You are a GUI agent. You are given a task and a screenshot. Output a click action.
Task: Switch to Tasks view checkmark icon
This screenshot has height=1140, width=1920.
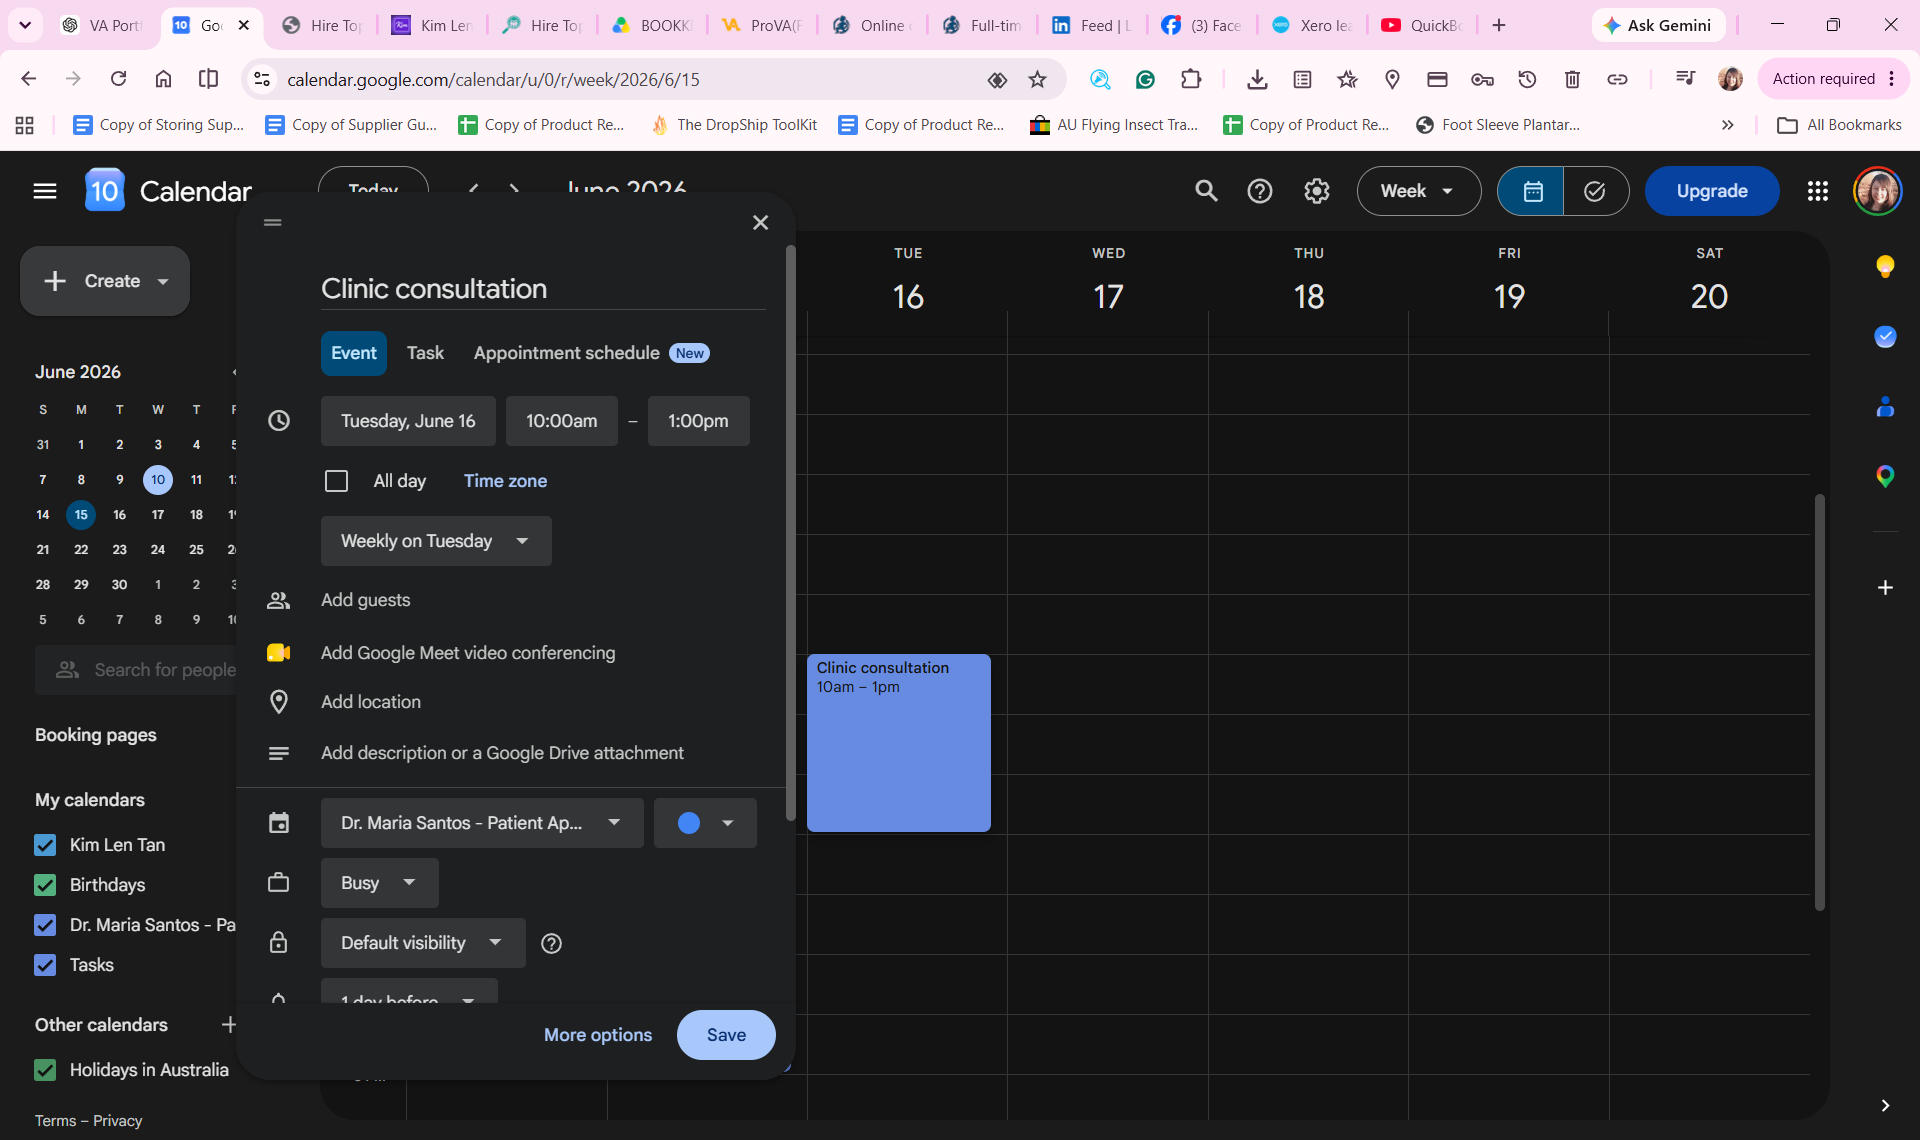point(1595,191)
